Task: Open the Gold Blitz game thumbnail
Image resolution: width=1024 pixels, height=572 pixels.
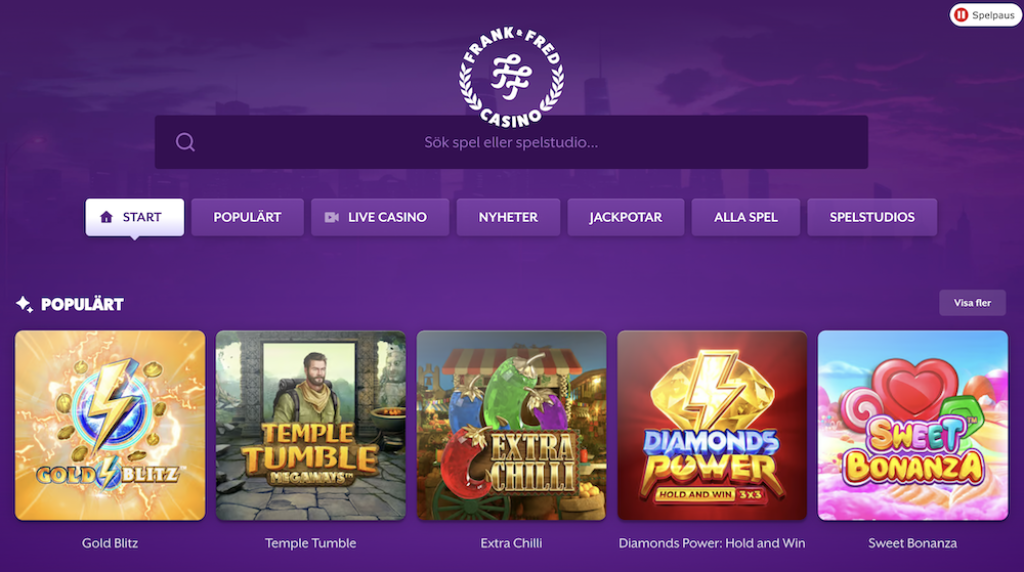Action: (110, 425)
